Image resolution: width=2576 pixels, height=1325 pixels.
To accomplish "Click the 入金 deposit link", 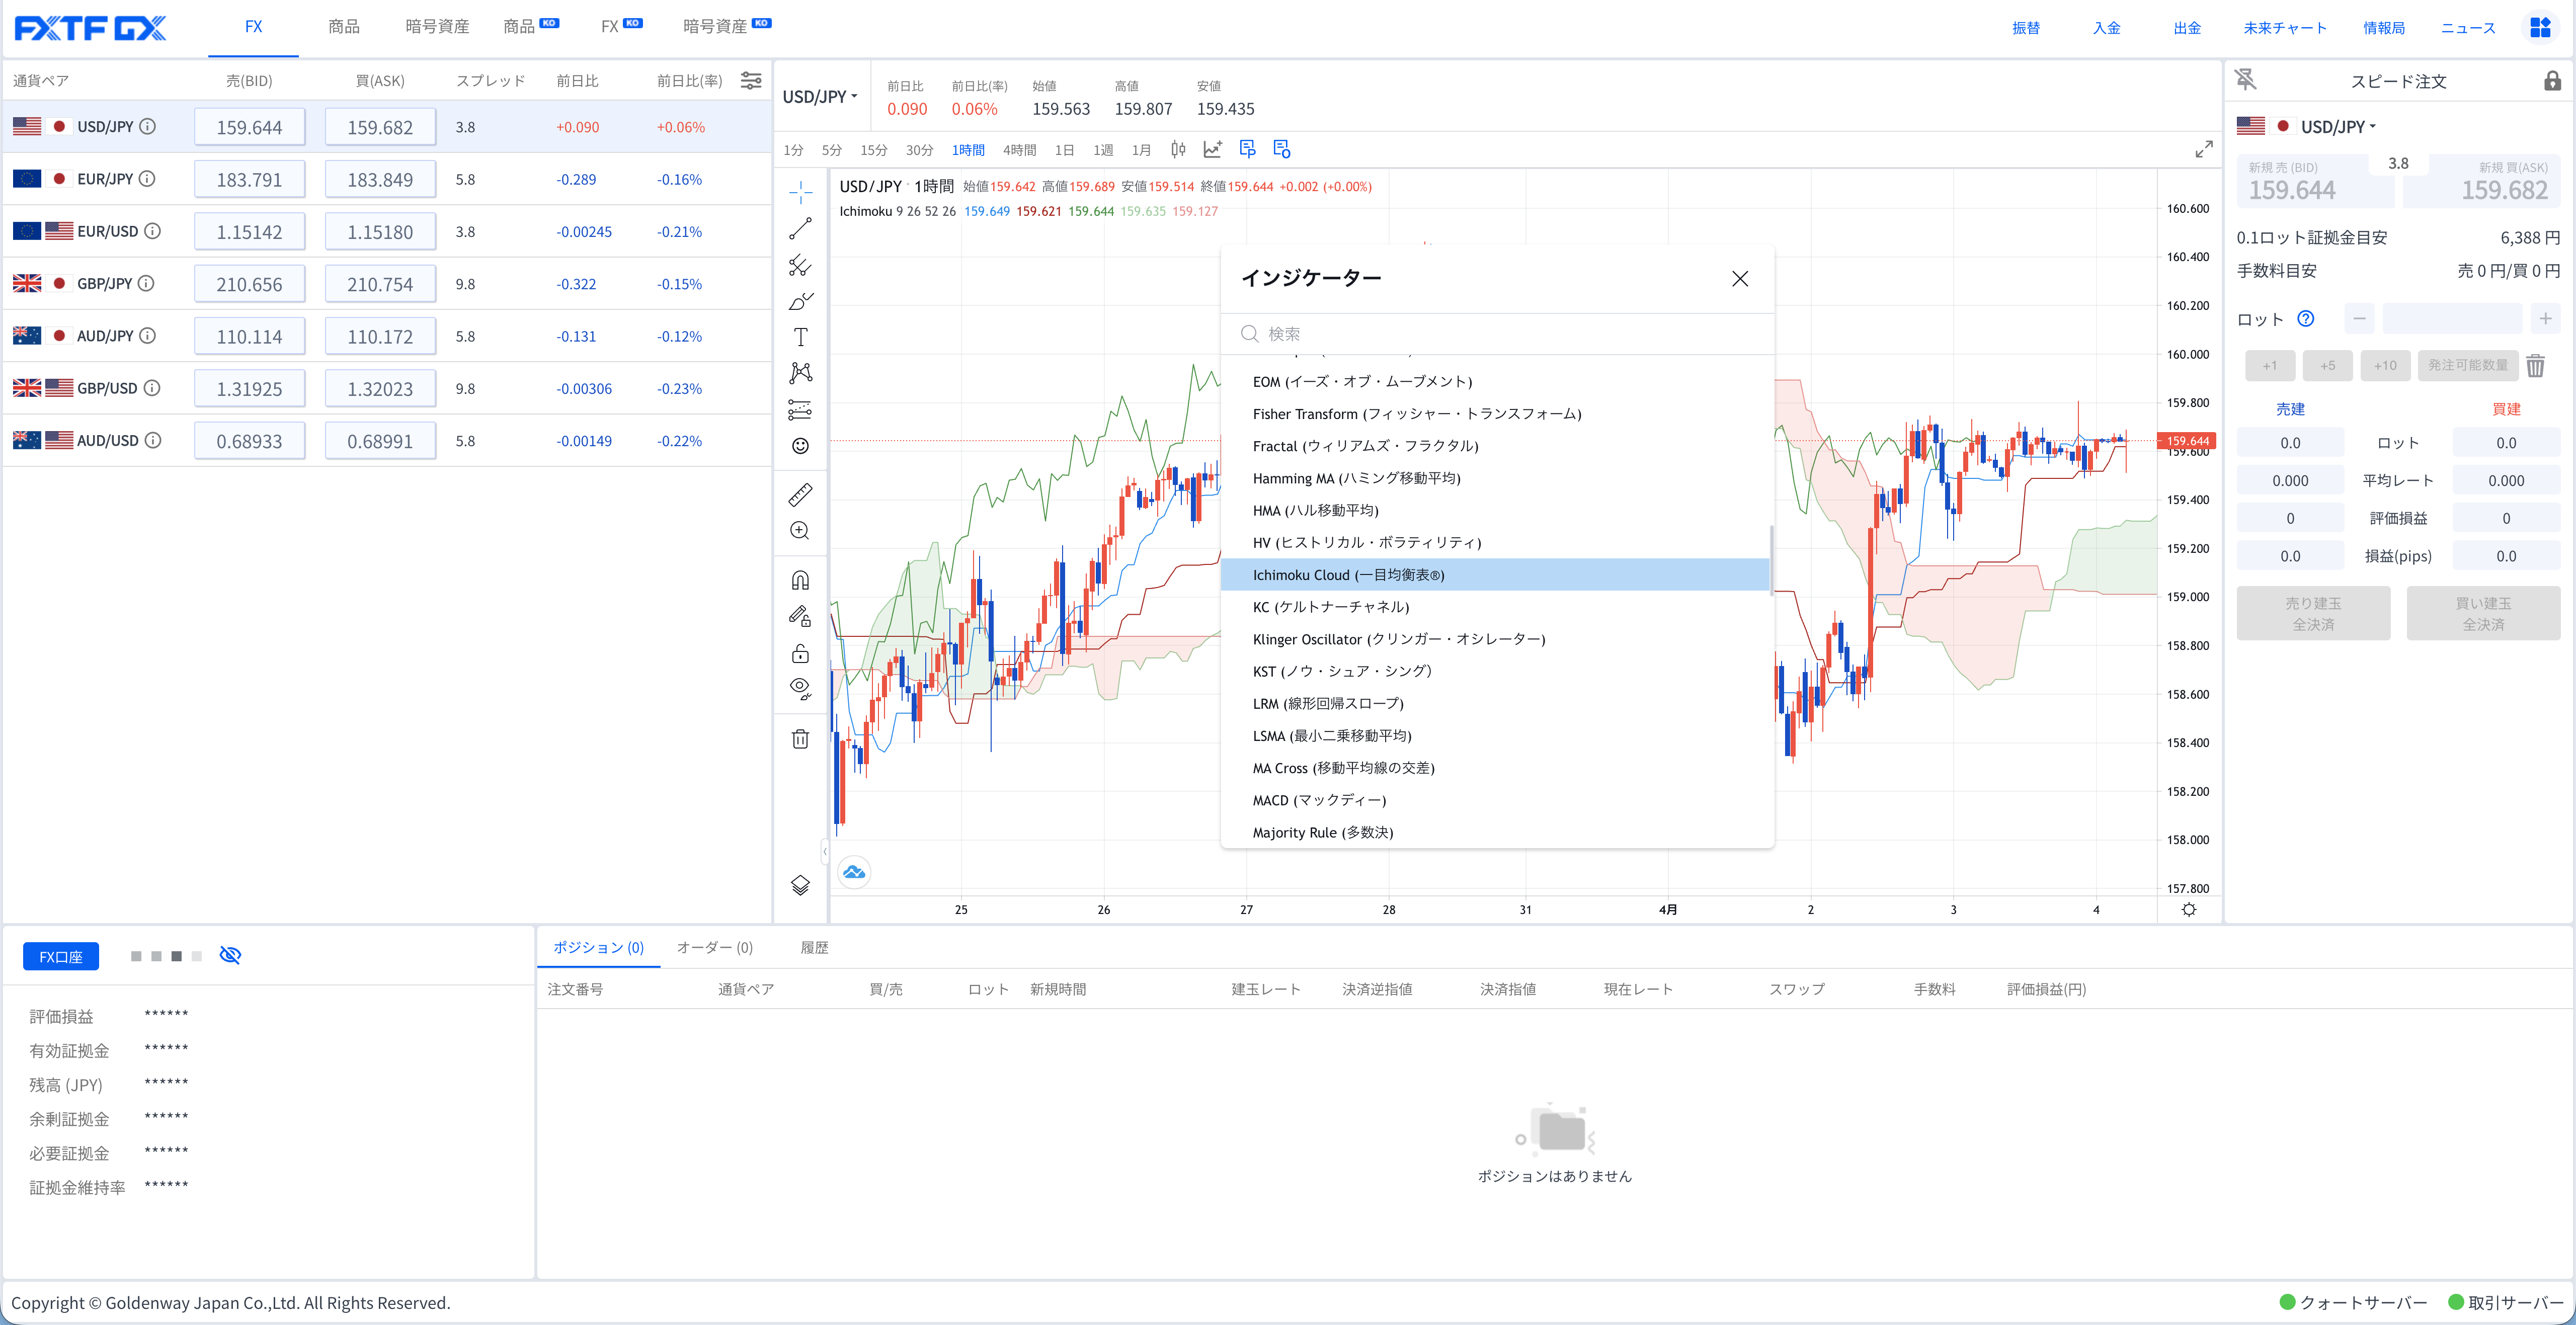I will pyautogui.click(x=2106, y=28).
